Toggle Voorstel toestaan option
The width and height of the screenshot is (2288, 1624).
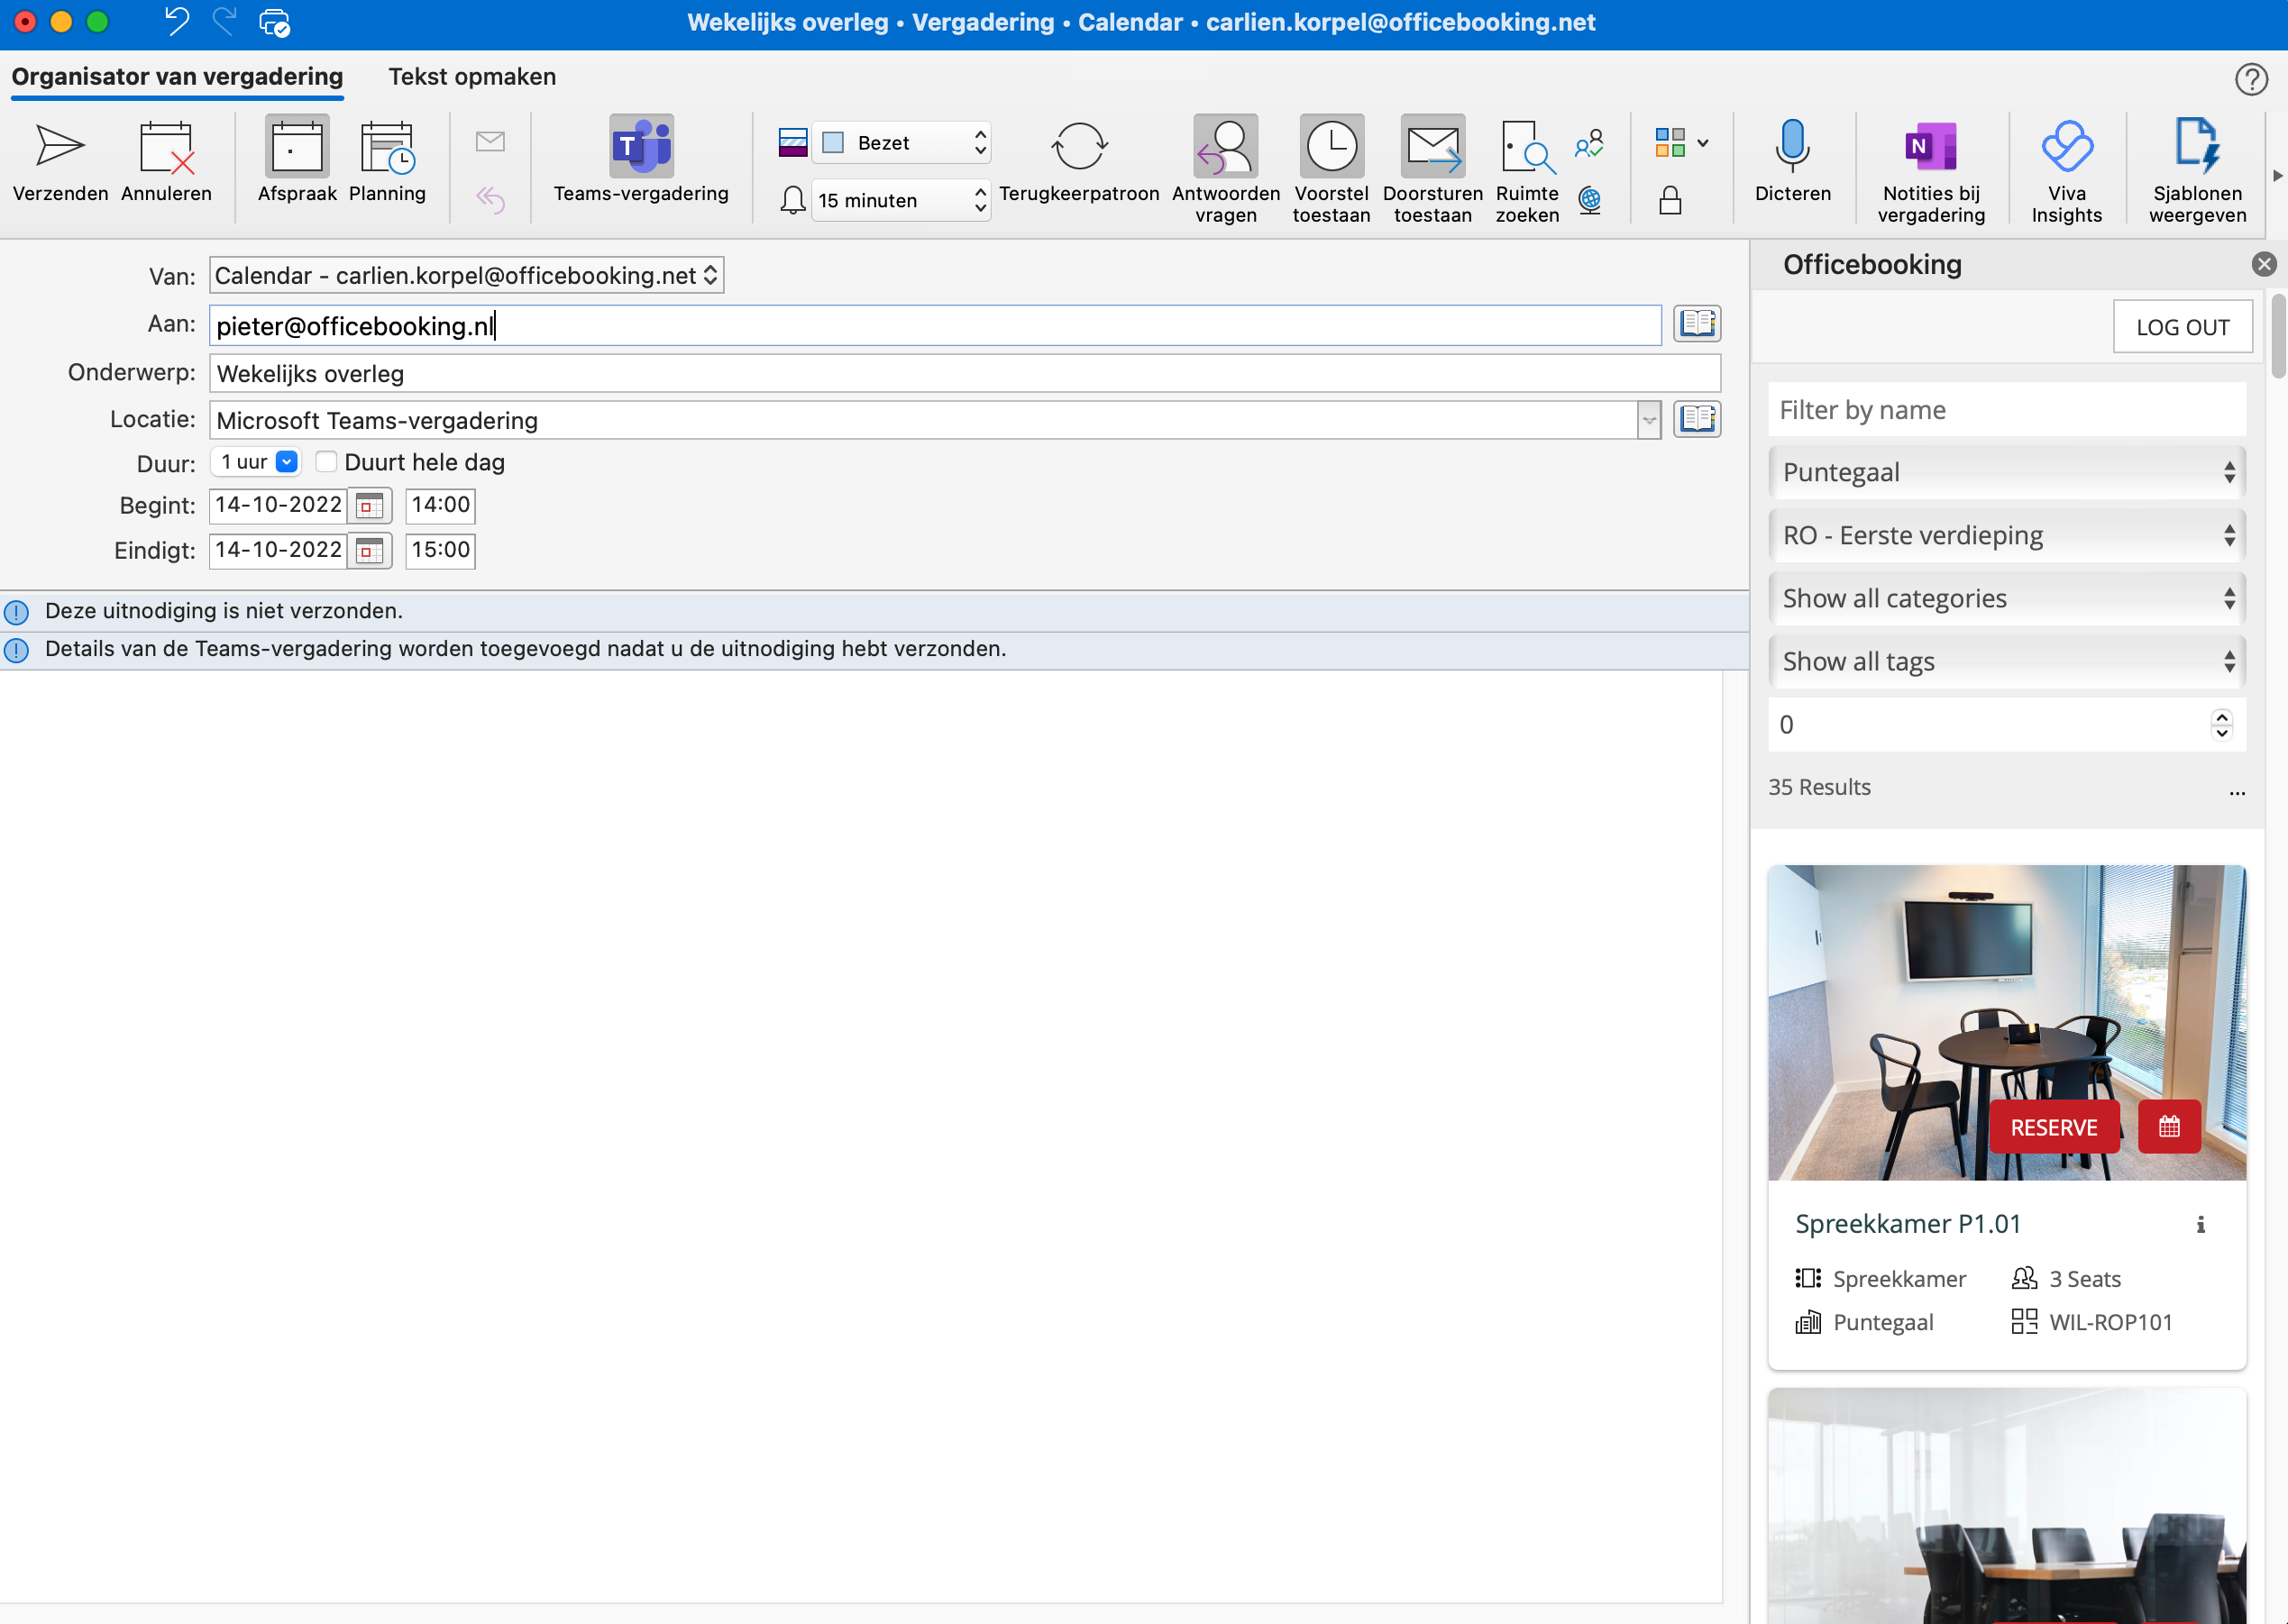pyautogui.click(x=1331, y=170)
